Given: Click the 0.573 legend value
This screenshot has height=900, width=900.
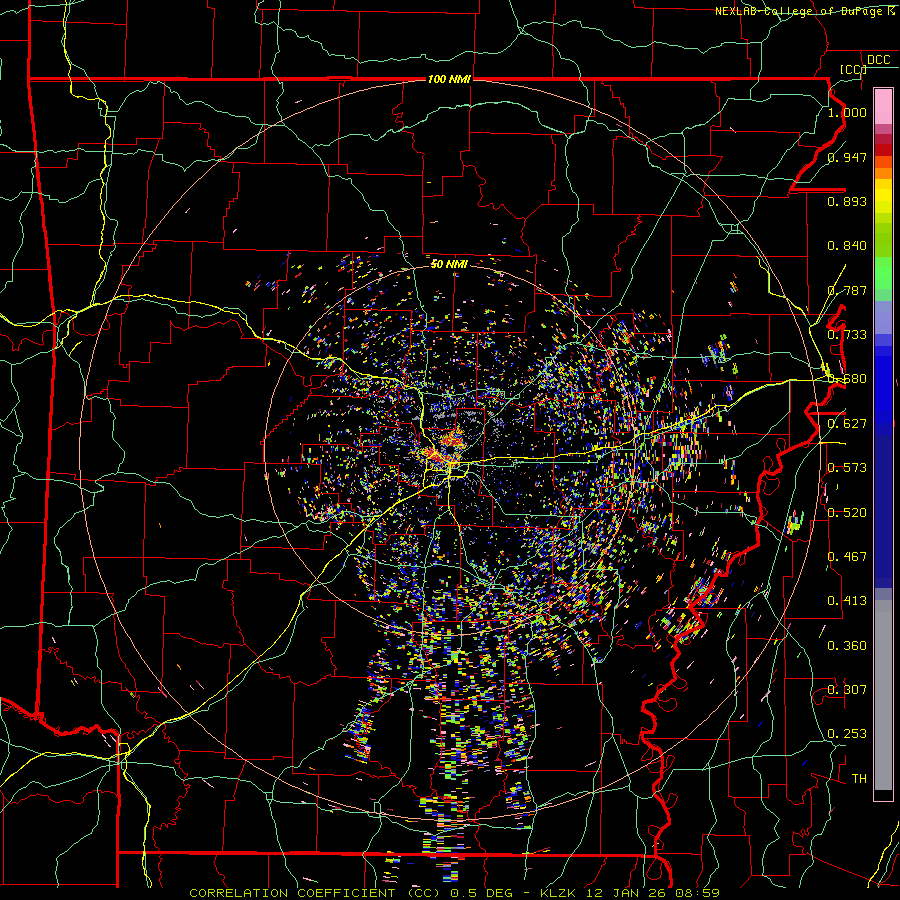Looking at the screenshot, I should [847, 468].
